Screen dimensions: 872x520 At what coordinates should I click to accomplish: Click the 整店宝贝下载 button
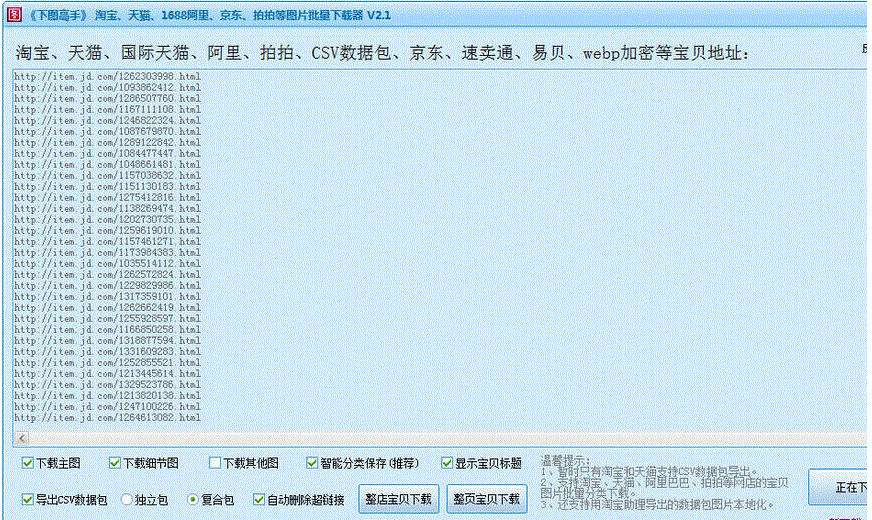pos(398,499)
